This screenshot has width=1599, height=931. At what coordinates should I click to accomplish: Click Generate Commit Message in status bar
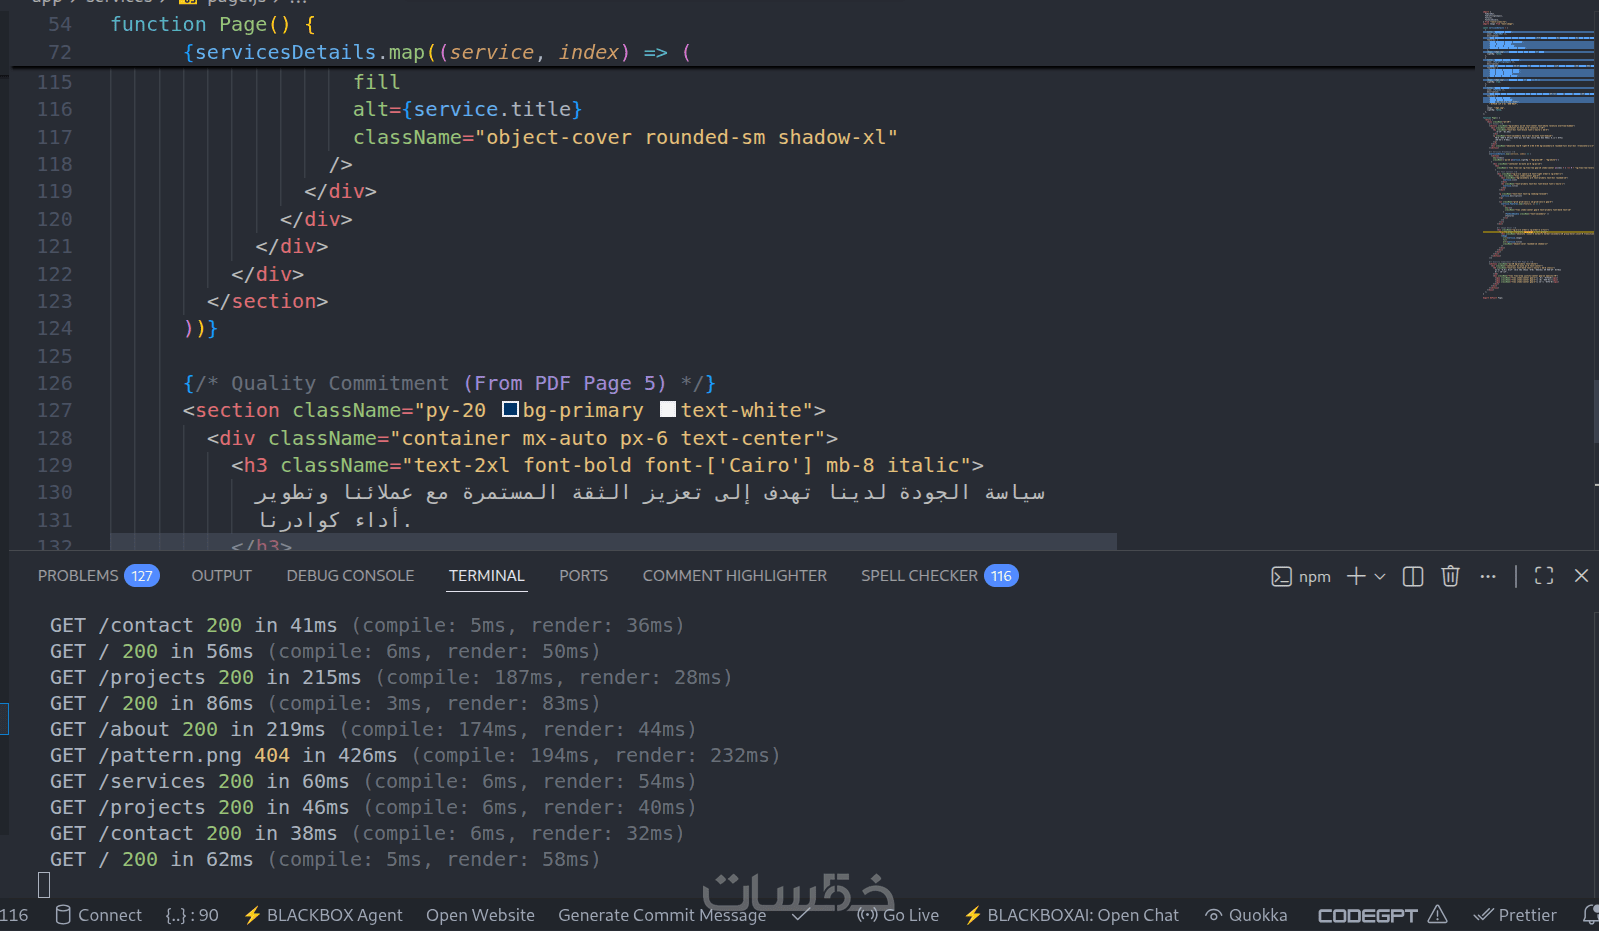click(662, 915)
